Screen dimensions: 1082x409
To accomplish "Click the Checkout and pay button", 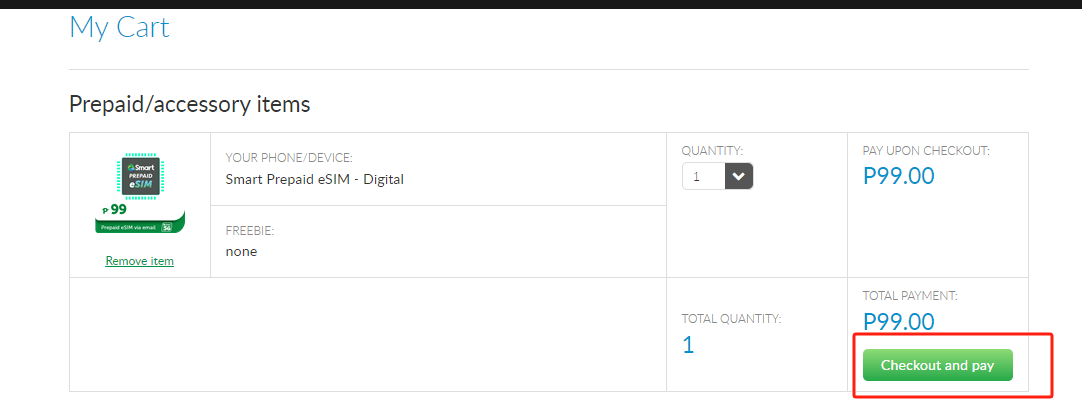I will [937, 365].
